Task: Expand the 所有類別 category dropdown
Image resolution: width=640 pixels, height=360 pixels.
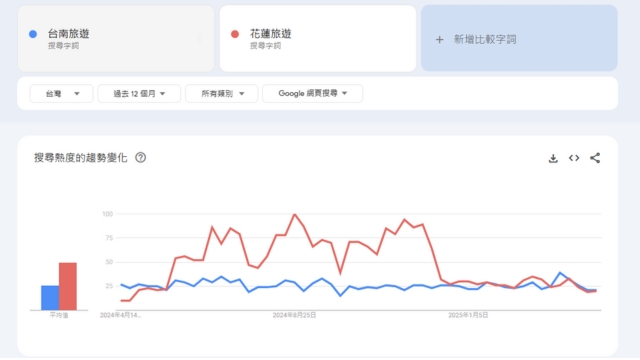Action: point(222,94)
